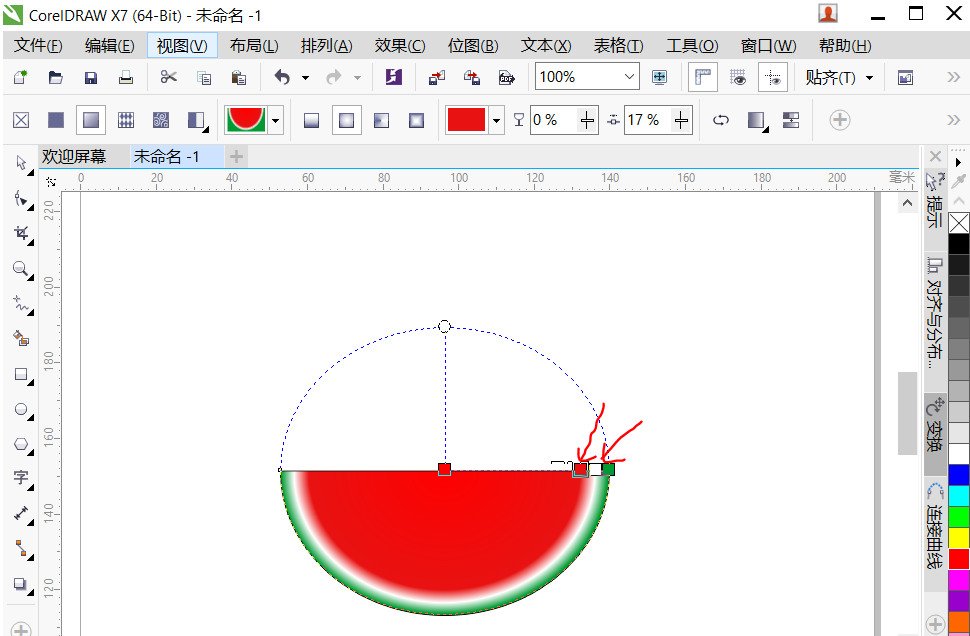Click Publish to PDF icon
Viewport: 970px width, 636px height.
tap(507, 77)
